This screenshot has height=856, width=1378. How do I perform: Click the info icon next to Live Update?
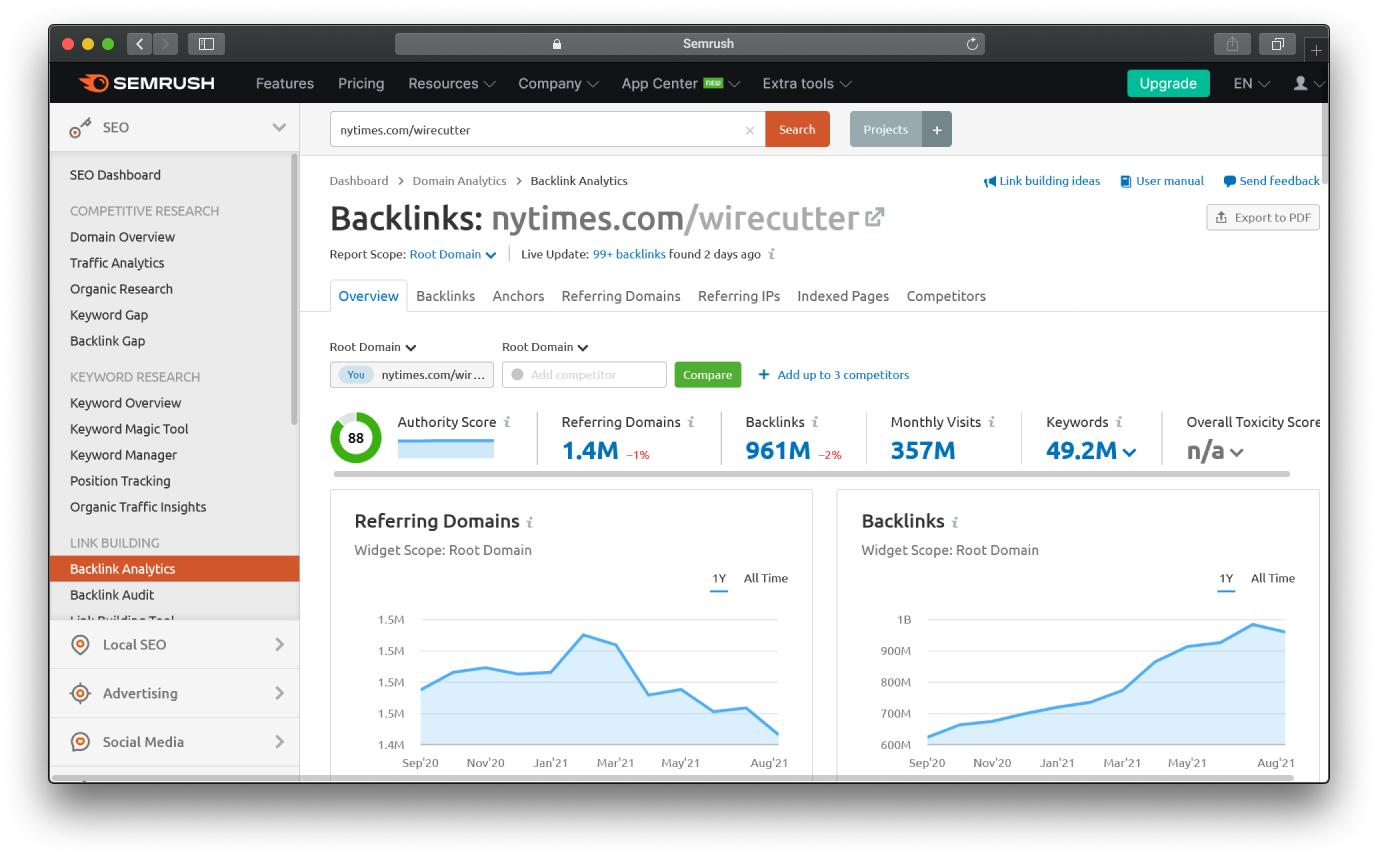click(x=772, y=254)
